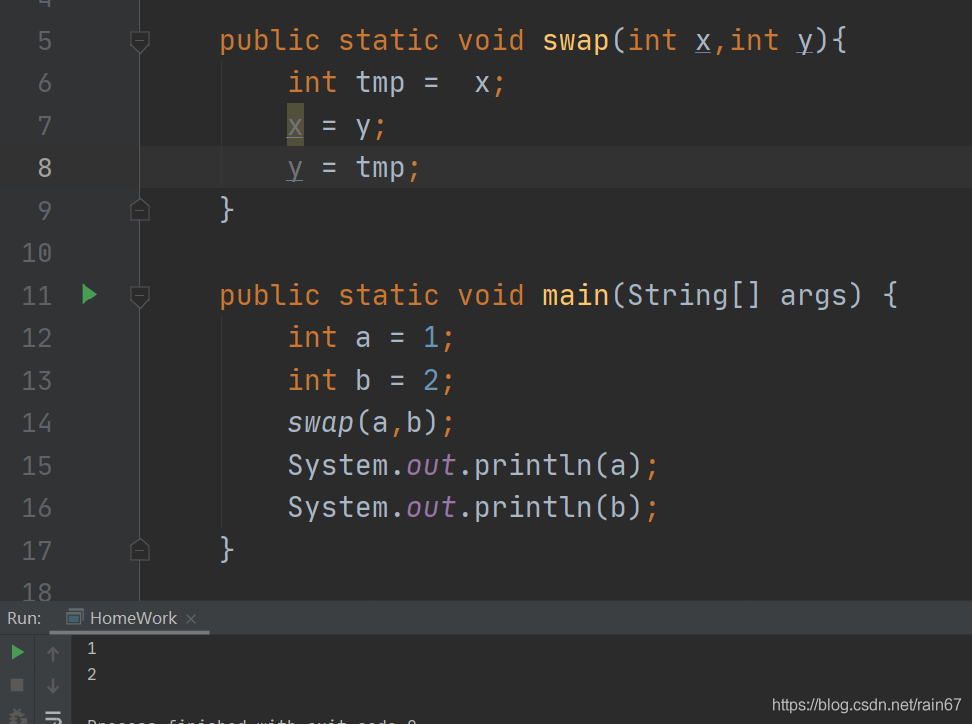Click the highlighted x variable on line 7
Screen dimensions: 972x724
click(x=295, y=126)
